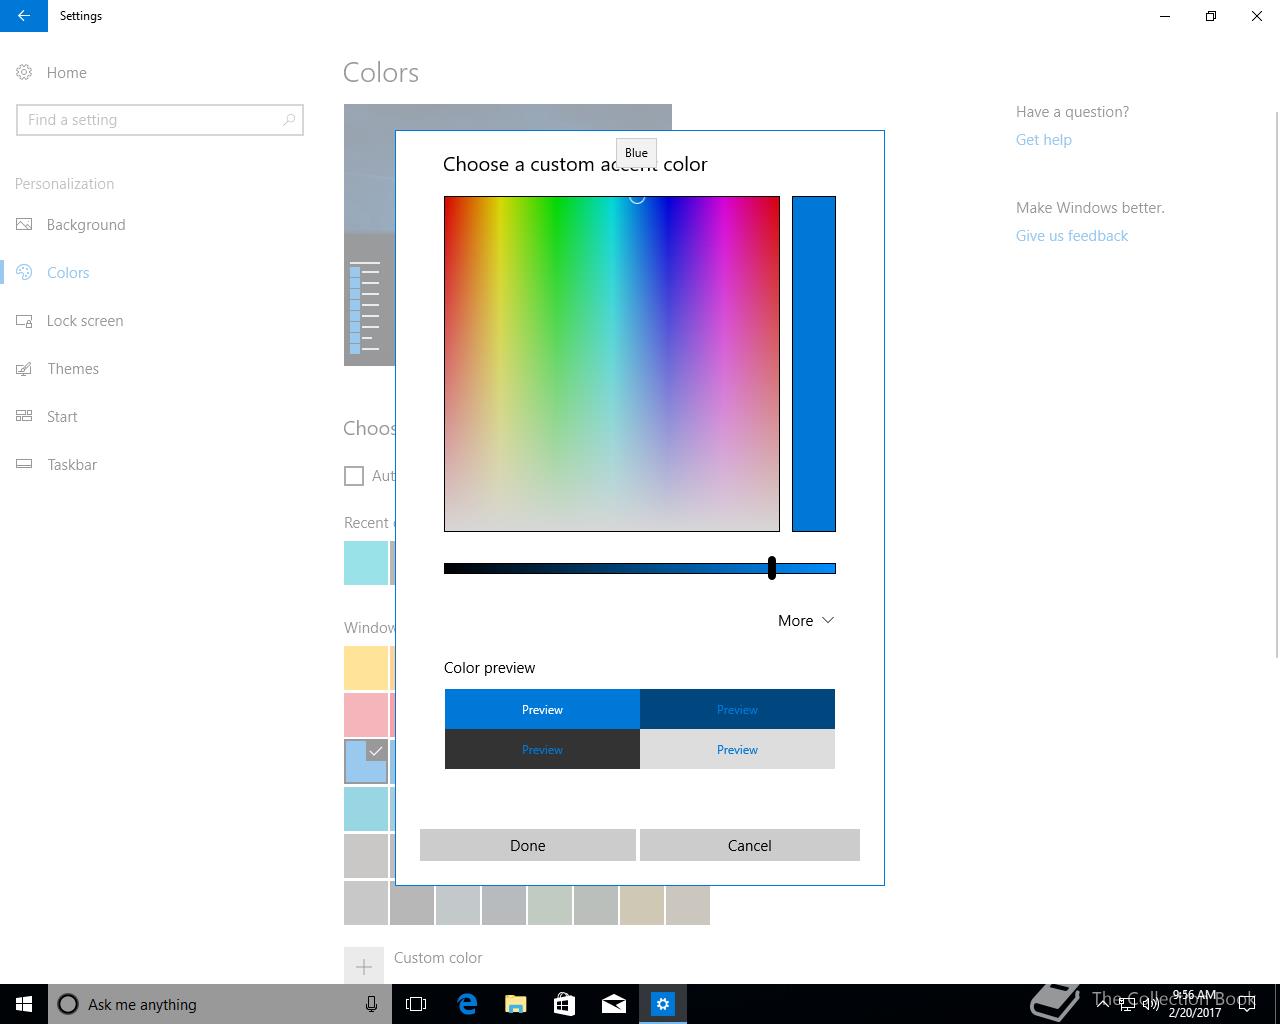Click the back arrow in Settings
The width and height of the screenshot is (1280, 1024).
[24, 16]
